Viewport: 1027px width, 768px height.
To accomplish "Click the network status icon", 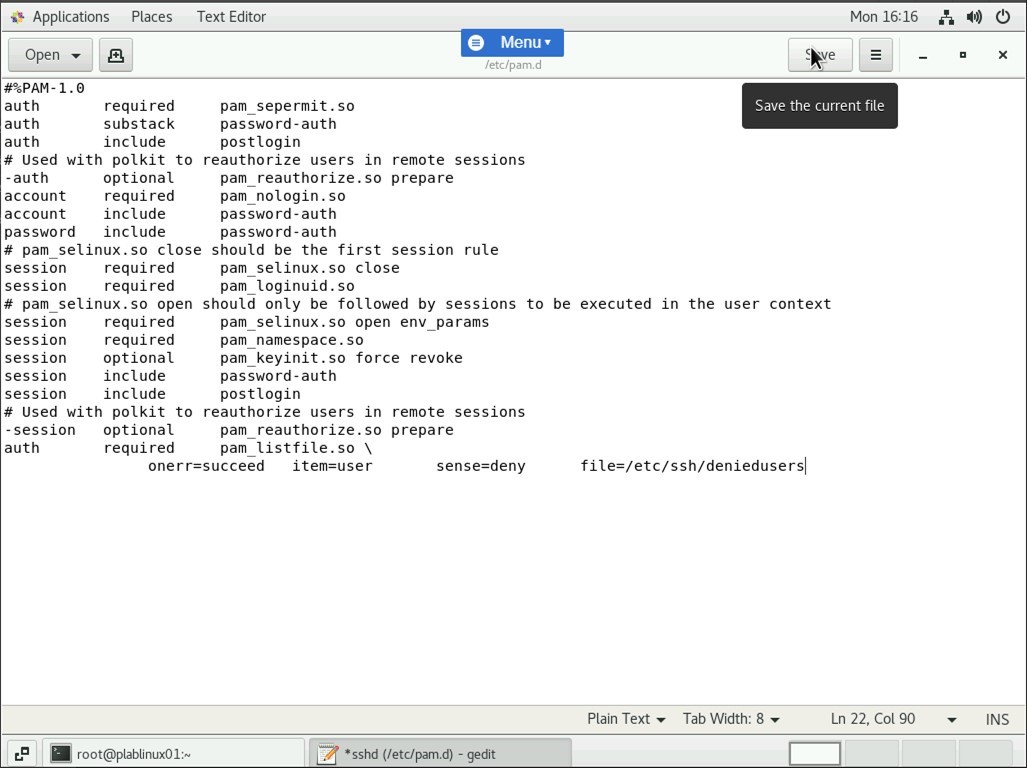I will [x=946, y=16].
